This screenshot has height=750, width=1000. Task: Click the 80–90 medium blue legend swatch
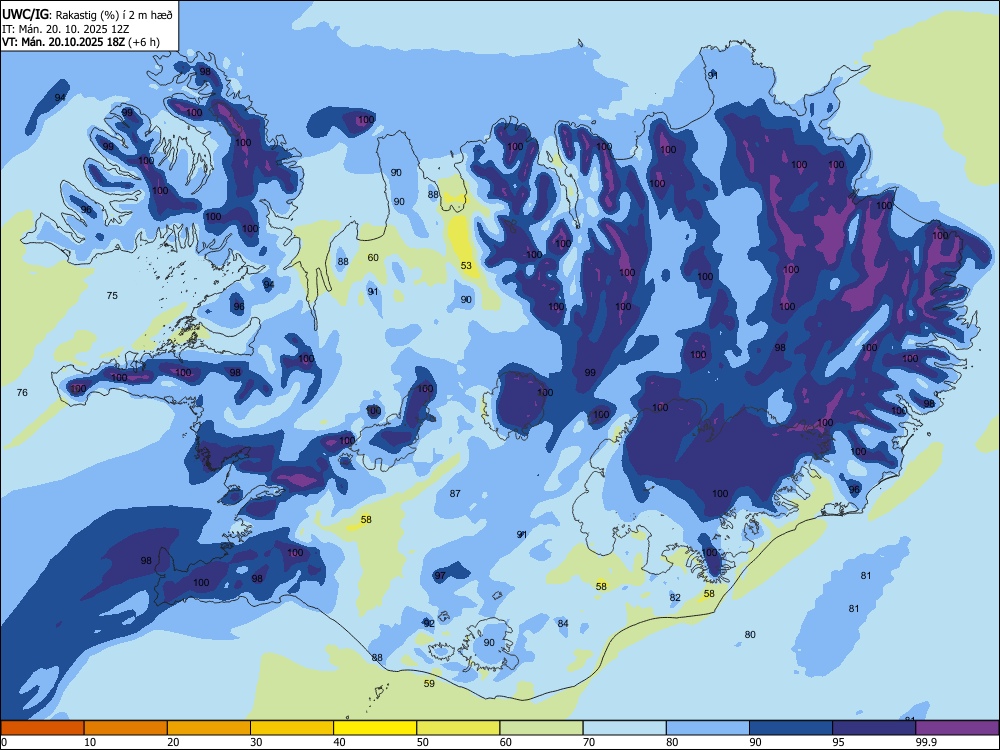pyautogui.click(x=708, y=728)
